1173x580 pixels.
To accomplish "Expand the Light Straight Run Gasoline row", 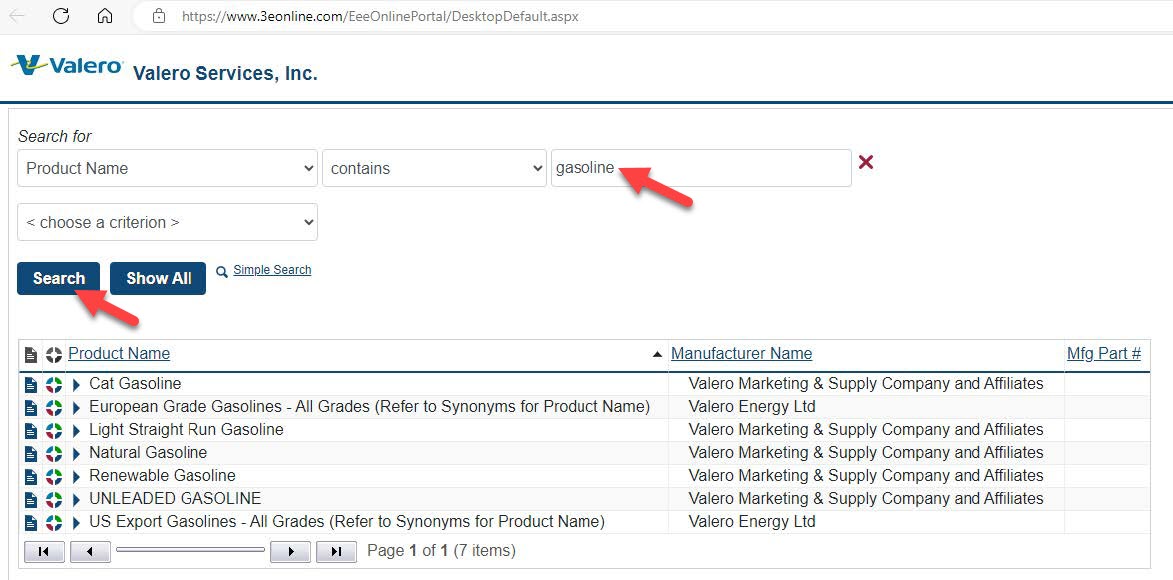I will 76,430.
